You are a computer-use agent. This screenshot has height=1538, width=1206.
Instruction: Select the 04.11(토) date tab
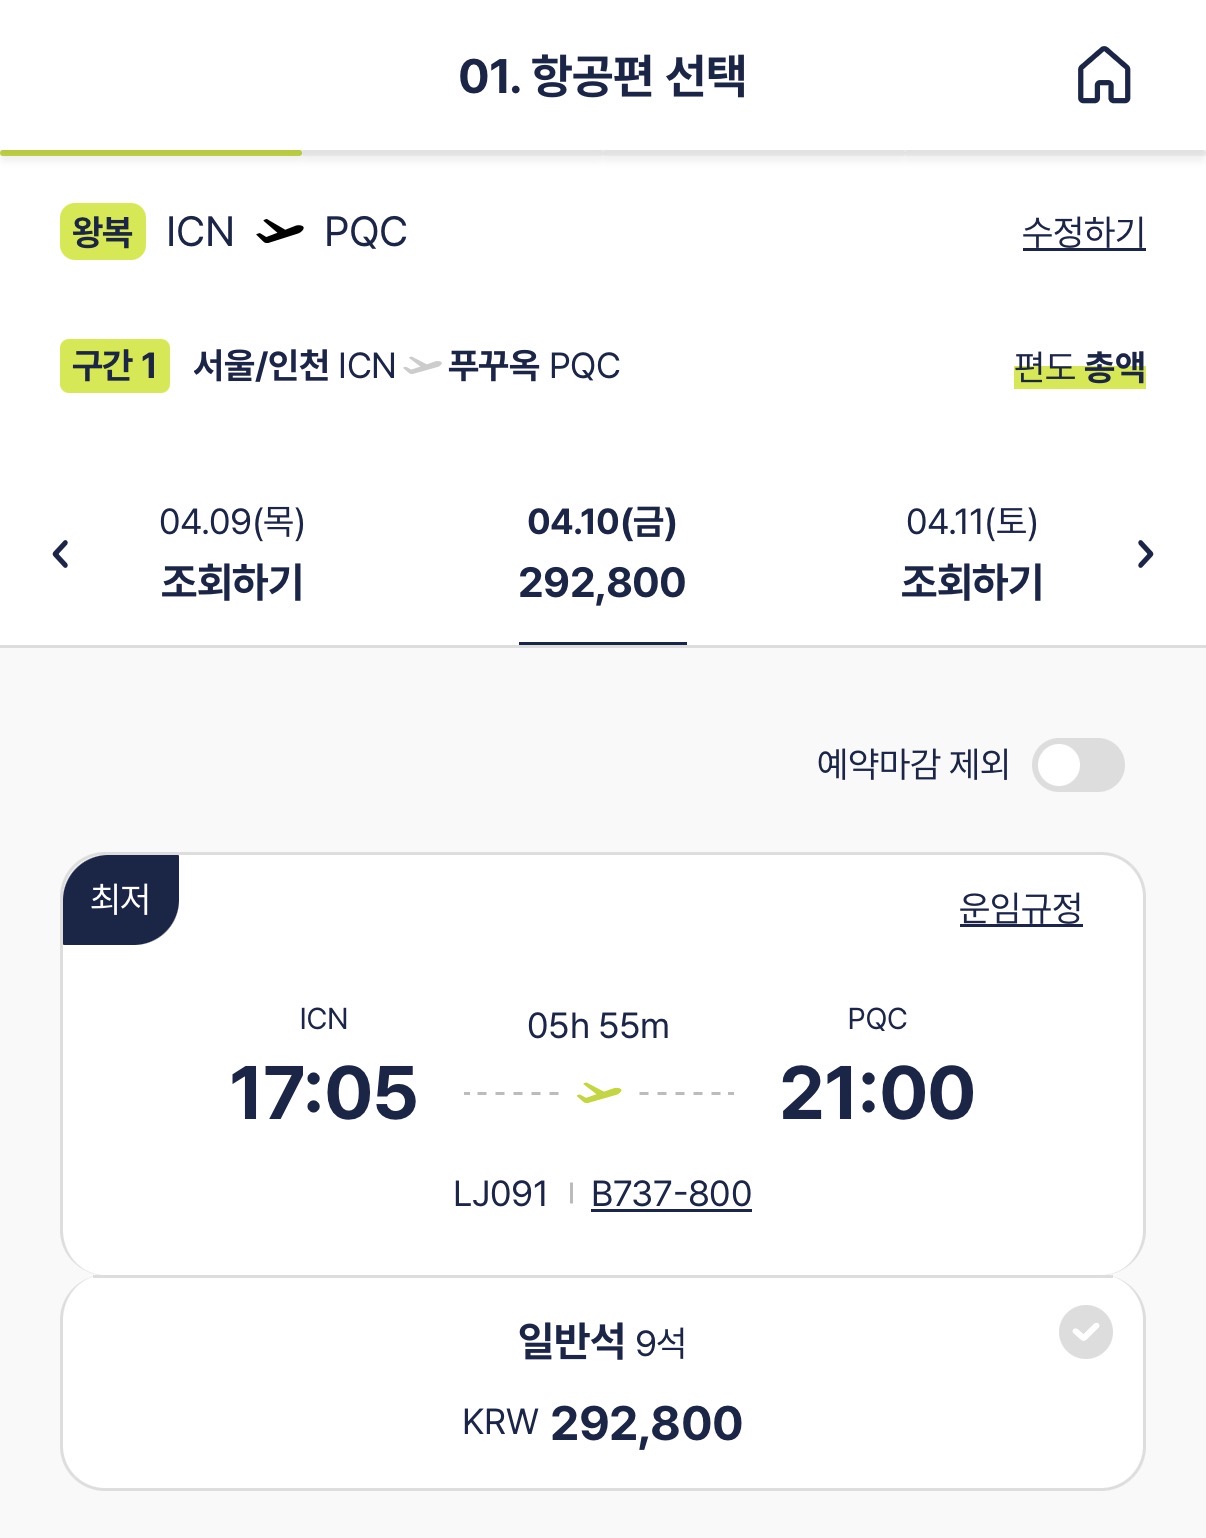pos(972,553)
